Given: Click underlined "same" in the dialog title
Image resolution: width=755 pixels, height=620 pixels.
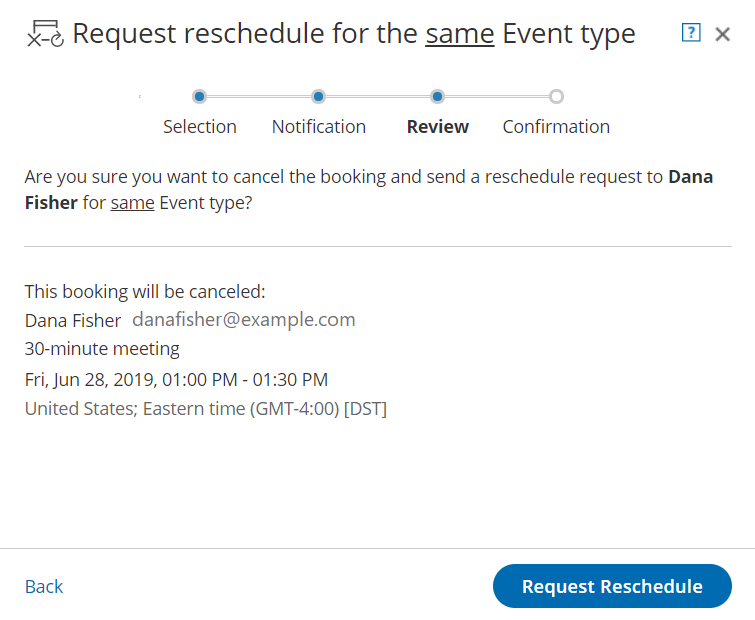Looking at the screenshot, I should [x=460, y=34].
